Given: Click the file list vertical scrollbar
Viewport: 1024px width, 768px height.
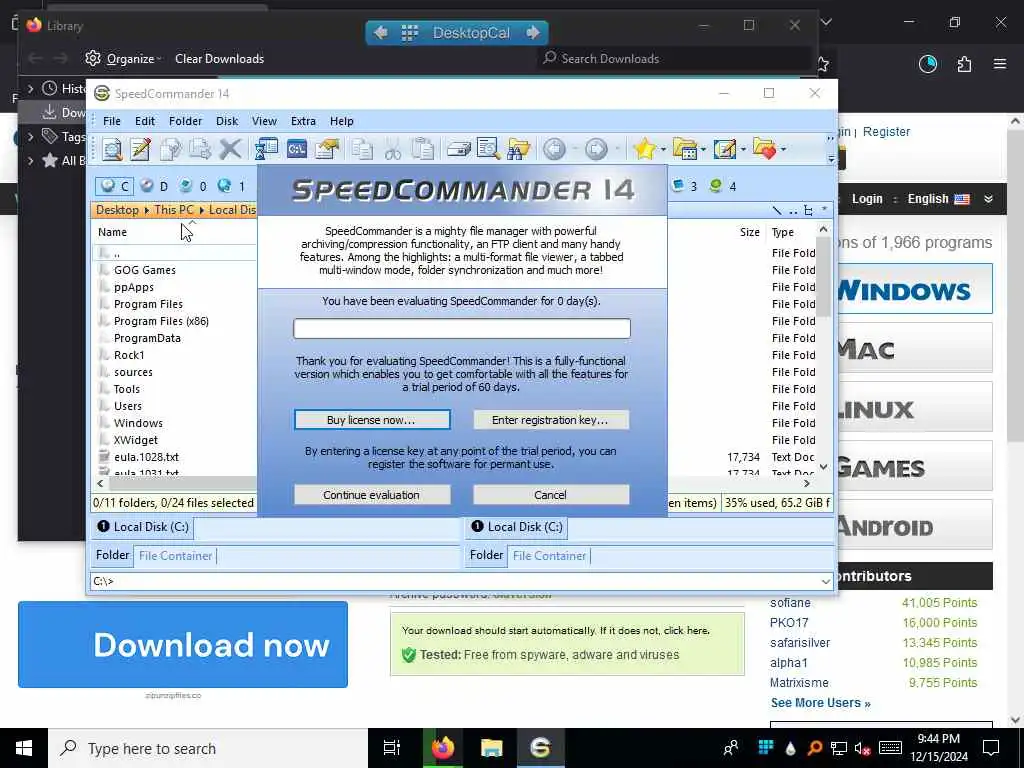Looking at the screenshot, I should [824, 278].
